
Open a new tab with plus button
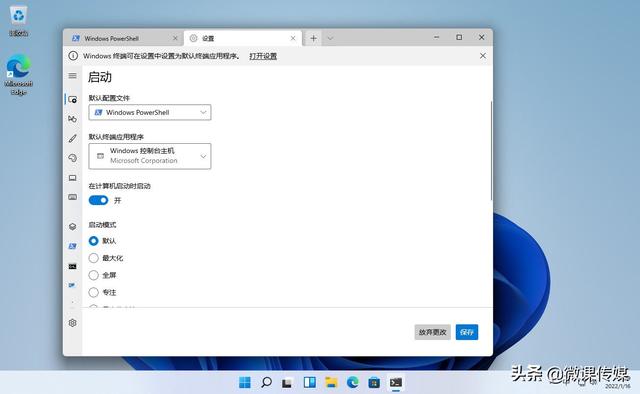[x=313, y=38]
